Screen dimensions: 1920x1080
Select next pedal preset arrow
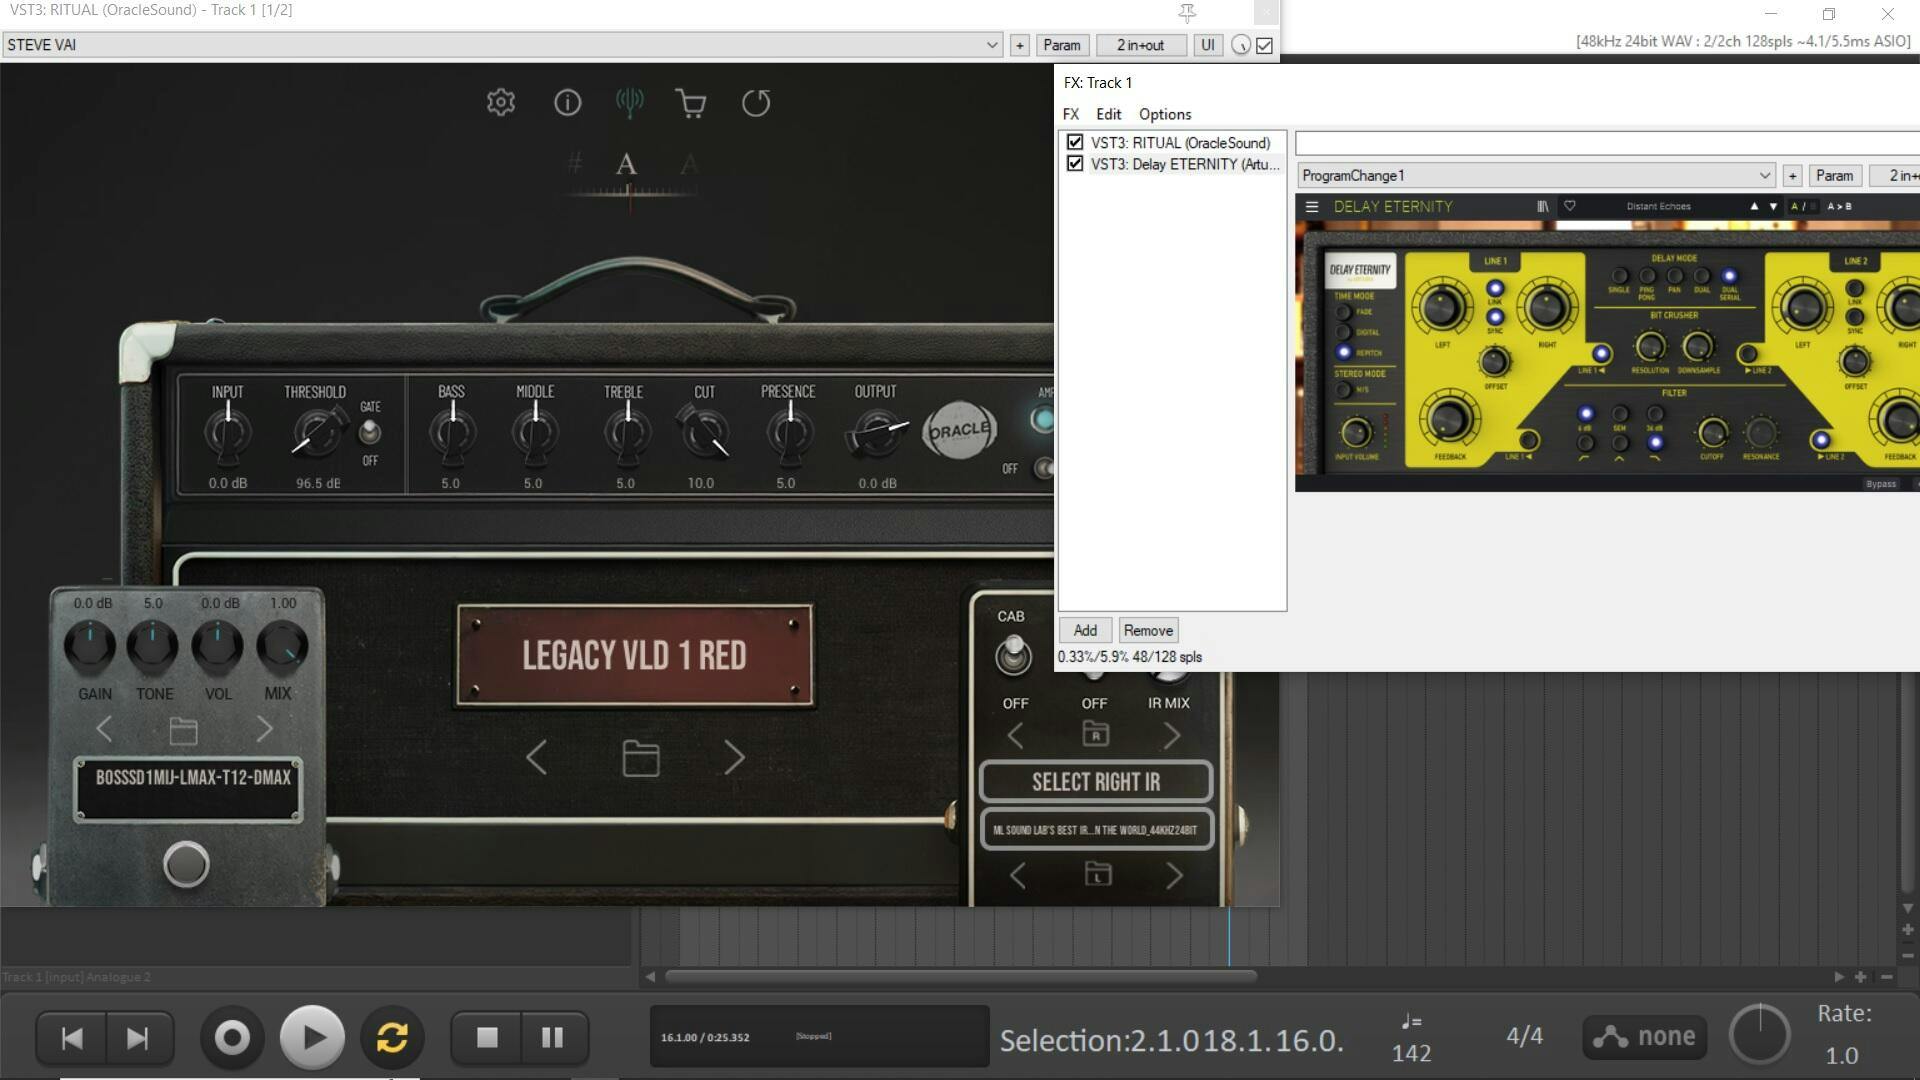pyautogui.click(x=264, y=729)
